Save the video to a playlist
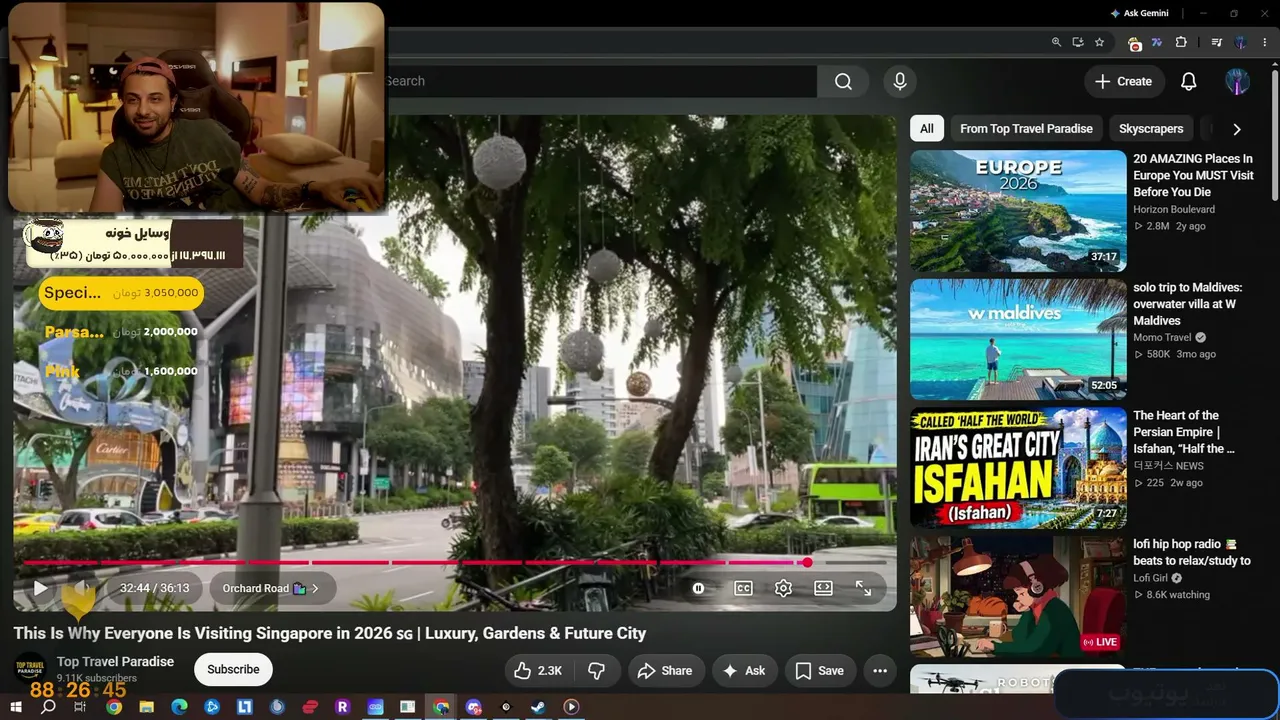 [820, 670]
